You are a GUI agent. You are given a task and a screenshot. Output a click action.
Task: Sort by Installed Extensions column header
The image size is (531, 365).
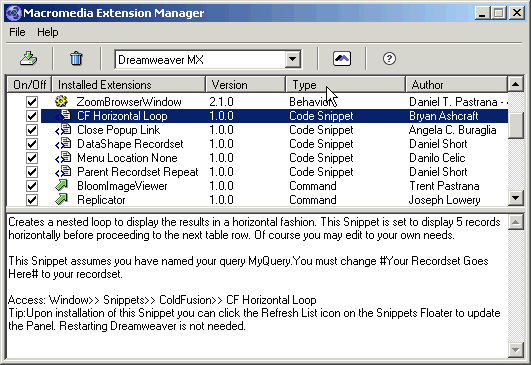click(129, 84)
